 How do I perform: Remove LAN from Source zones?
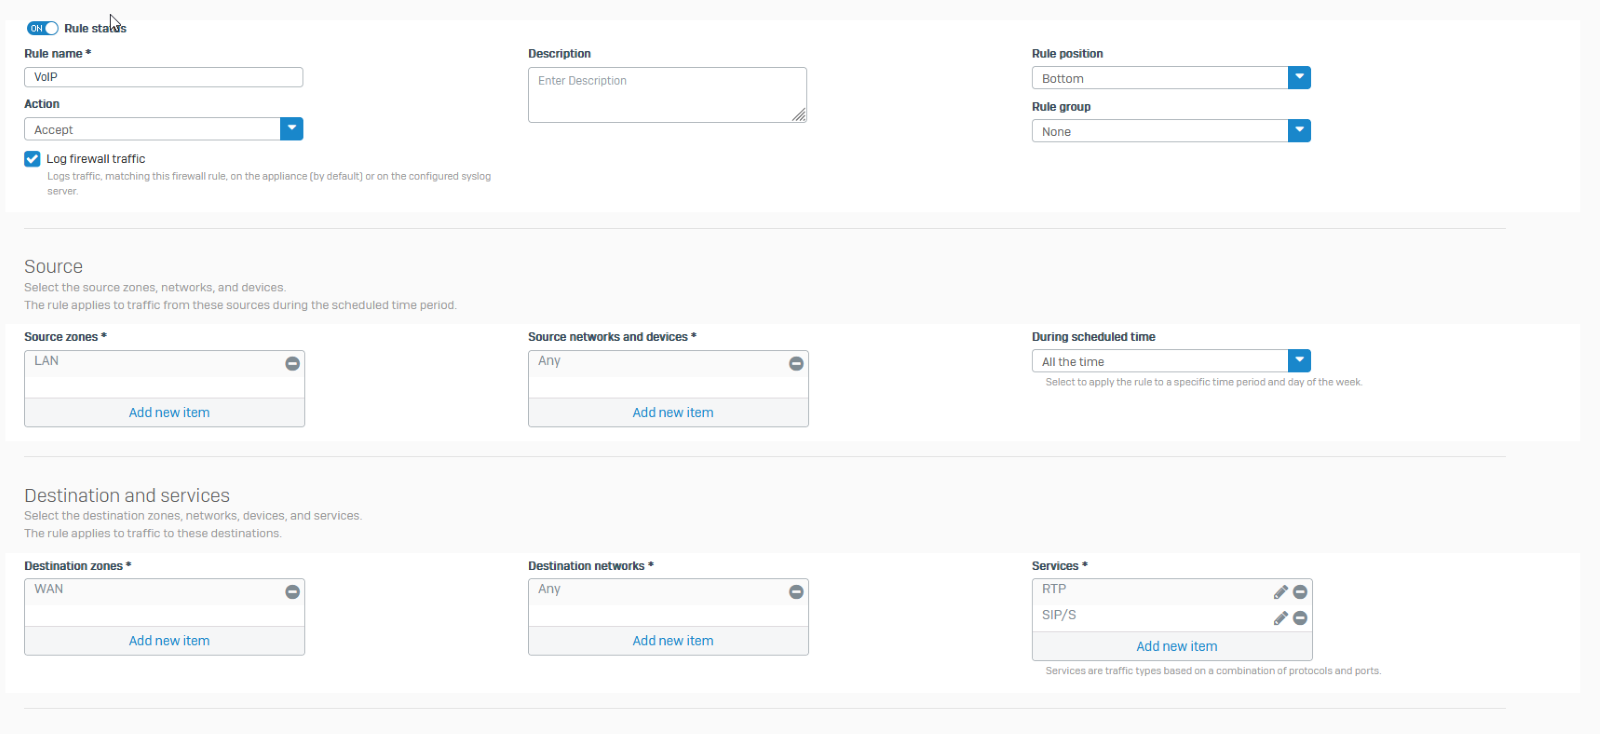tap(292, 364)
